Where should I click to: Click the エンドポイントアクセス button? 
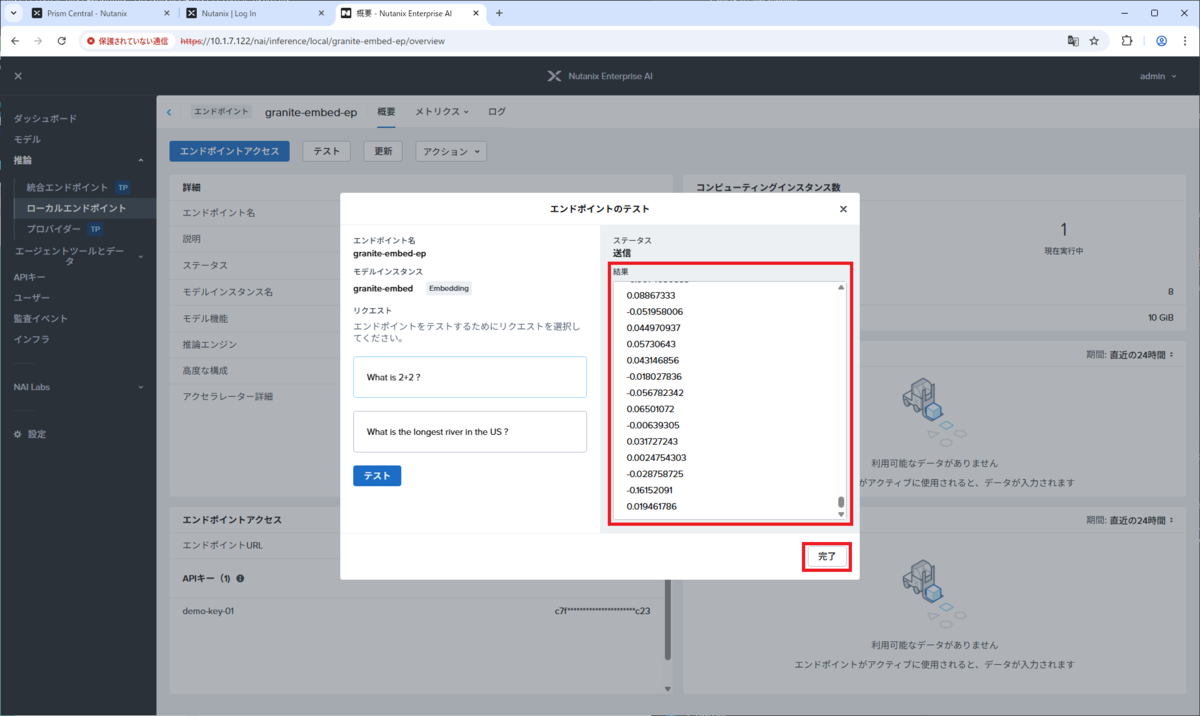pos(229,151)
